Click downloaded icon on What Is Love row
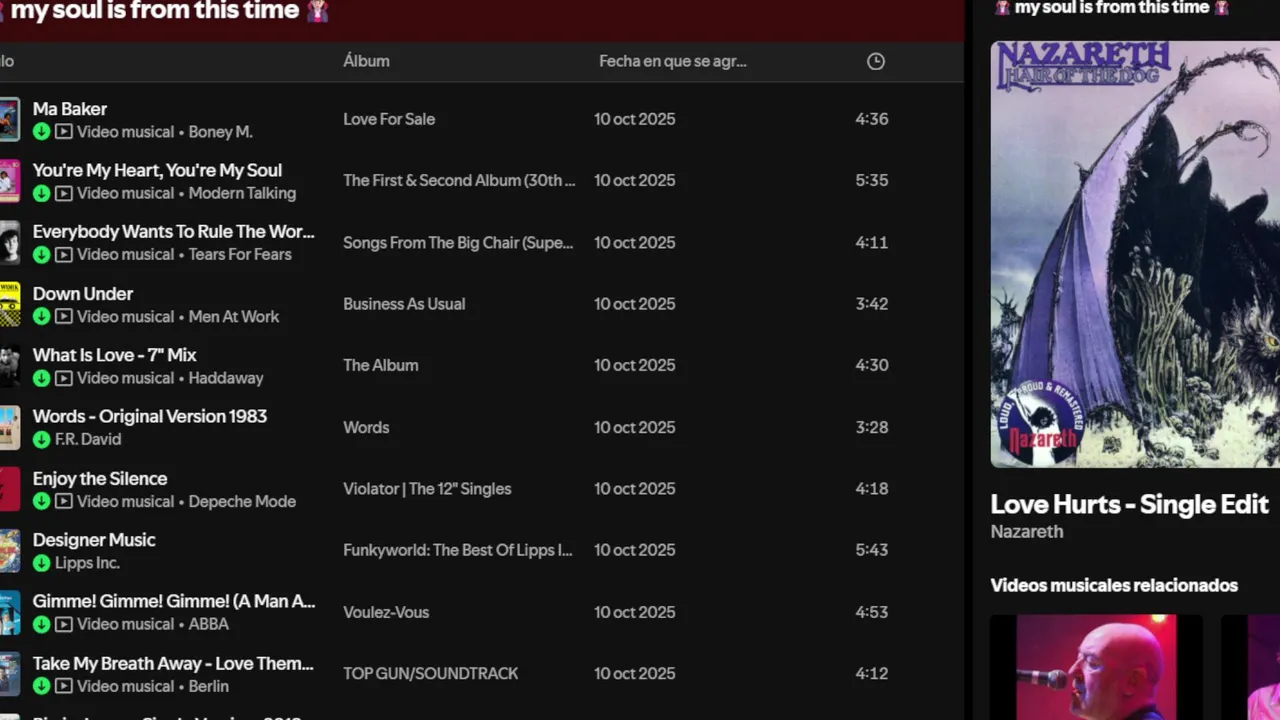The height and width of the screenshot is (720, 1280). pos(41,378)
